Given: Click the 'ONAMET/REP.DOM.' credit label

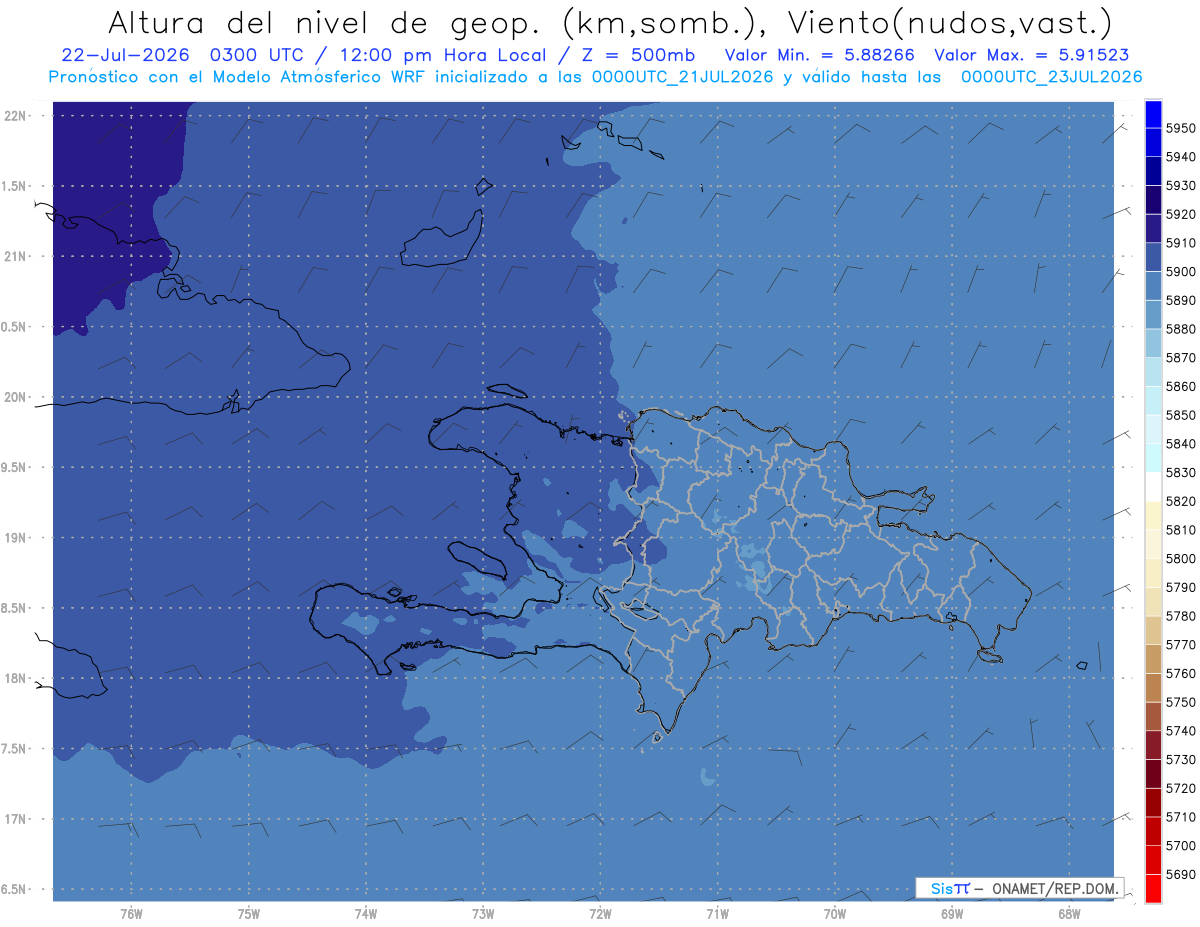Looking at the screenshot, I should click(x=1055, y=888).
